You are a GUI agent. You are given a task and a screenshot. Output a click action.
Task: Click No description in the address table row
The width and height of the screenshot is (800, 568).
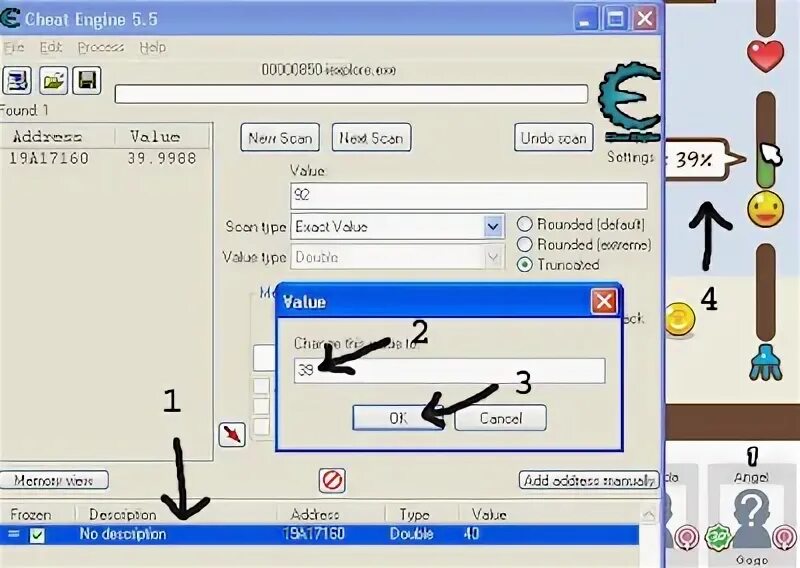click(123, 534)
